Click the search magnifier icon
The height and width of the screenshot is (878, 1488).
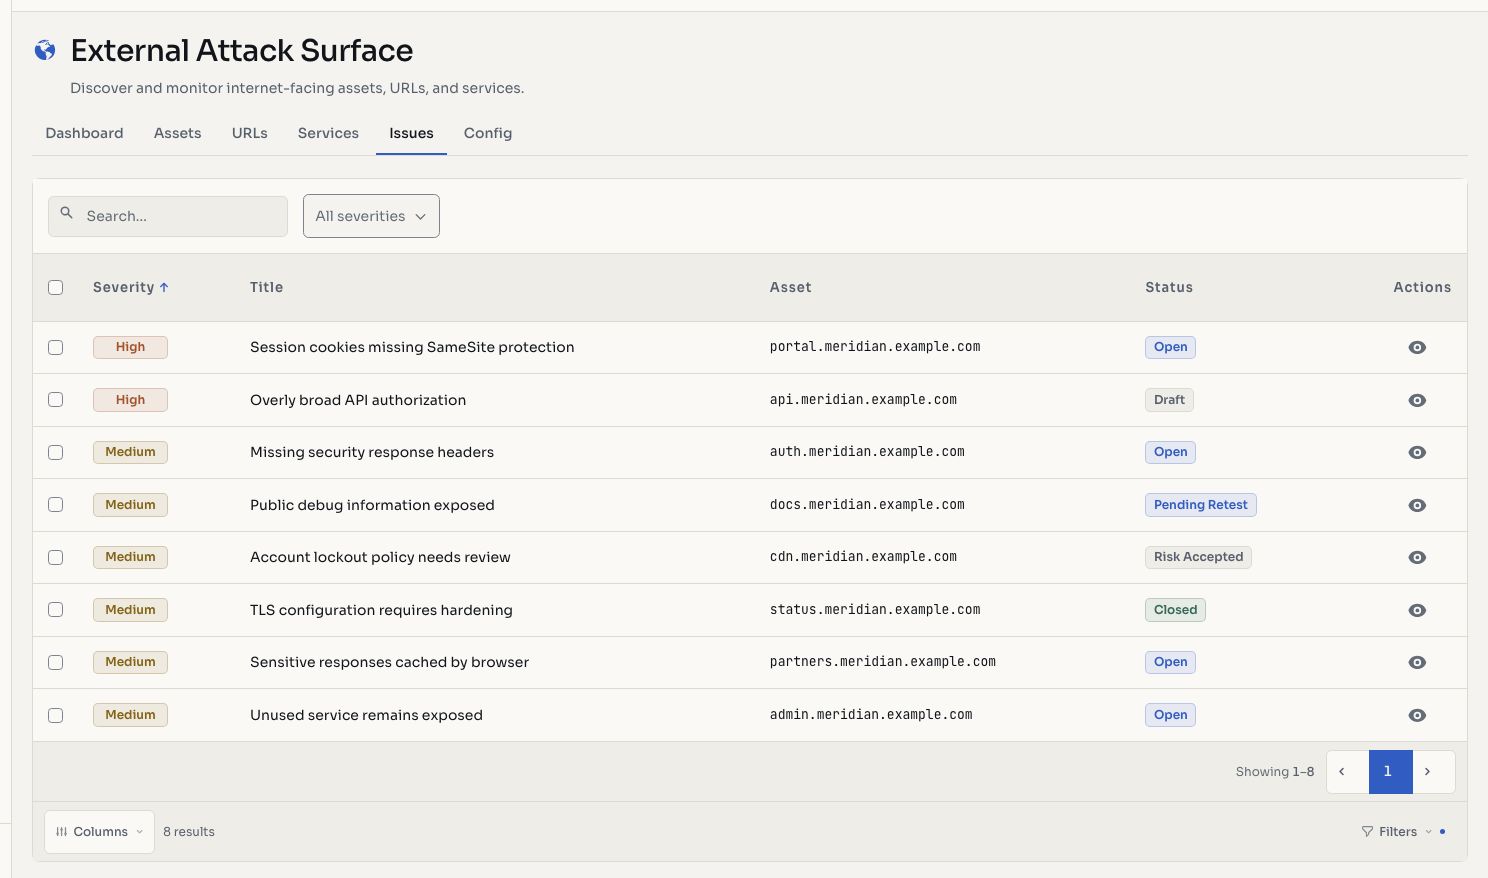67,213
